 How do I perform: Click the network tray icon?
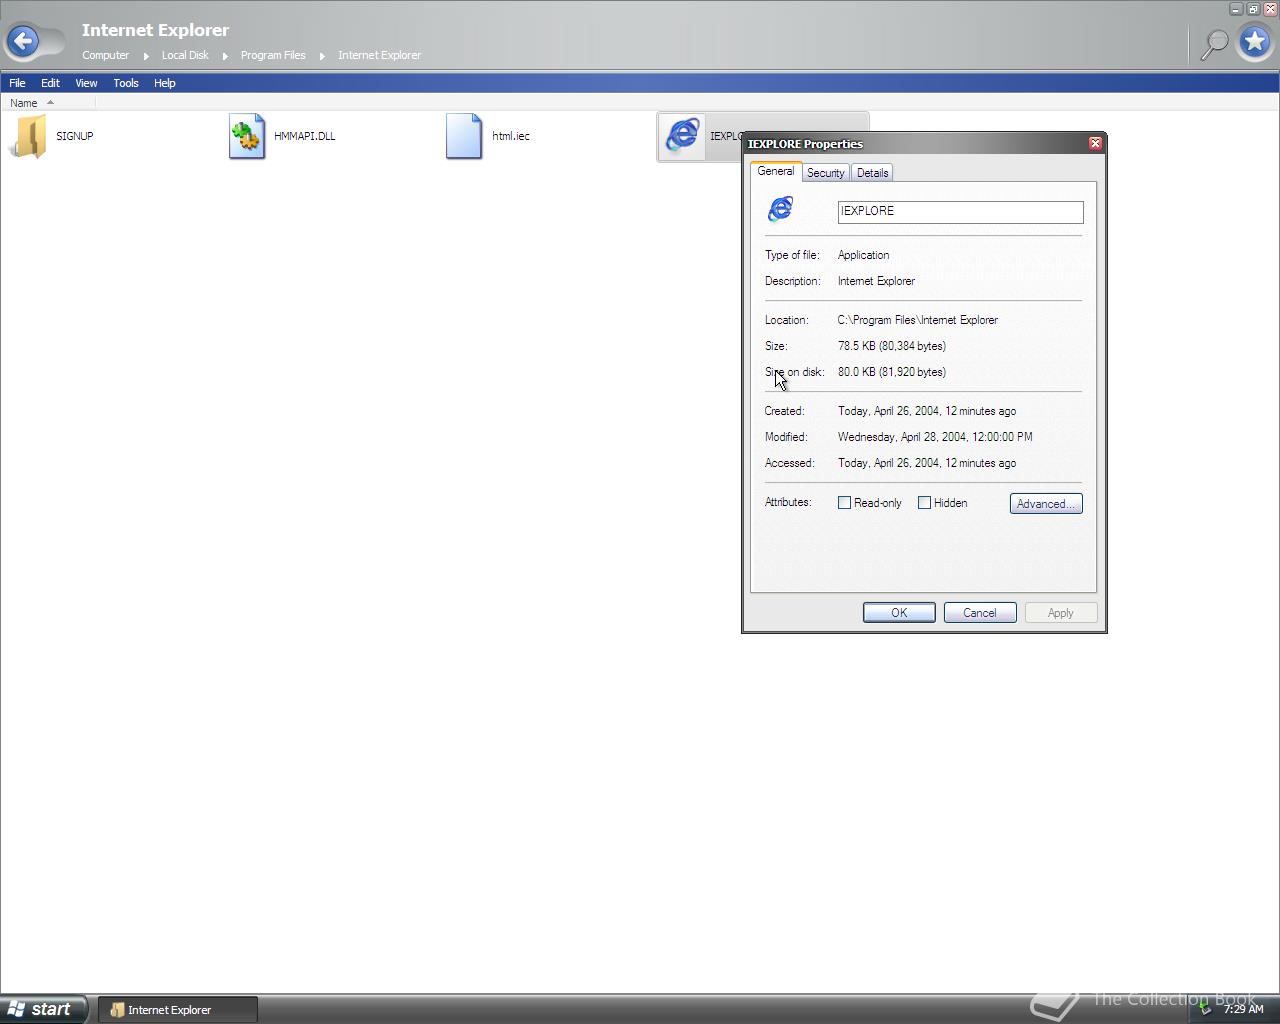[1206, 1009]
